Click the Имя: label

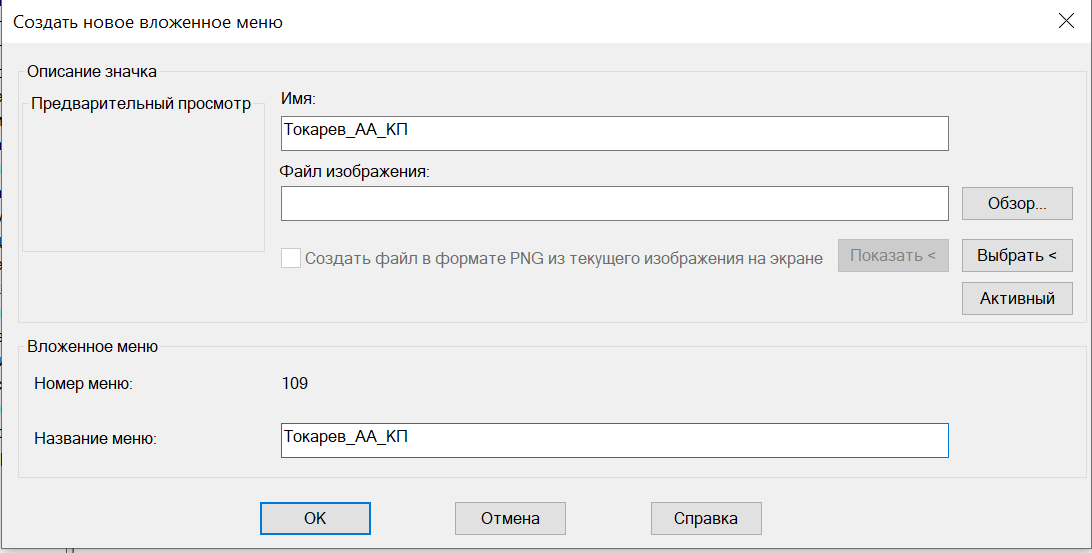298,99
